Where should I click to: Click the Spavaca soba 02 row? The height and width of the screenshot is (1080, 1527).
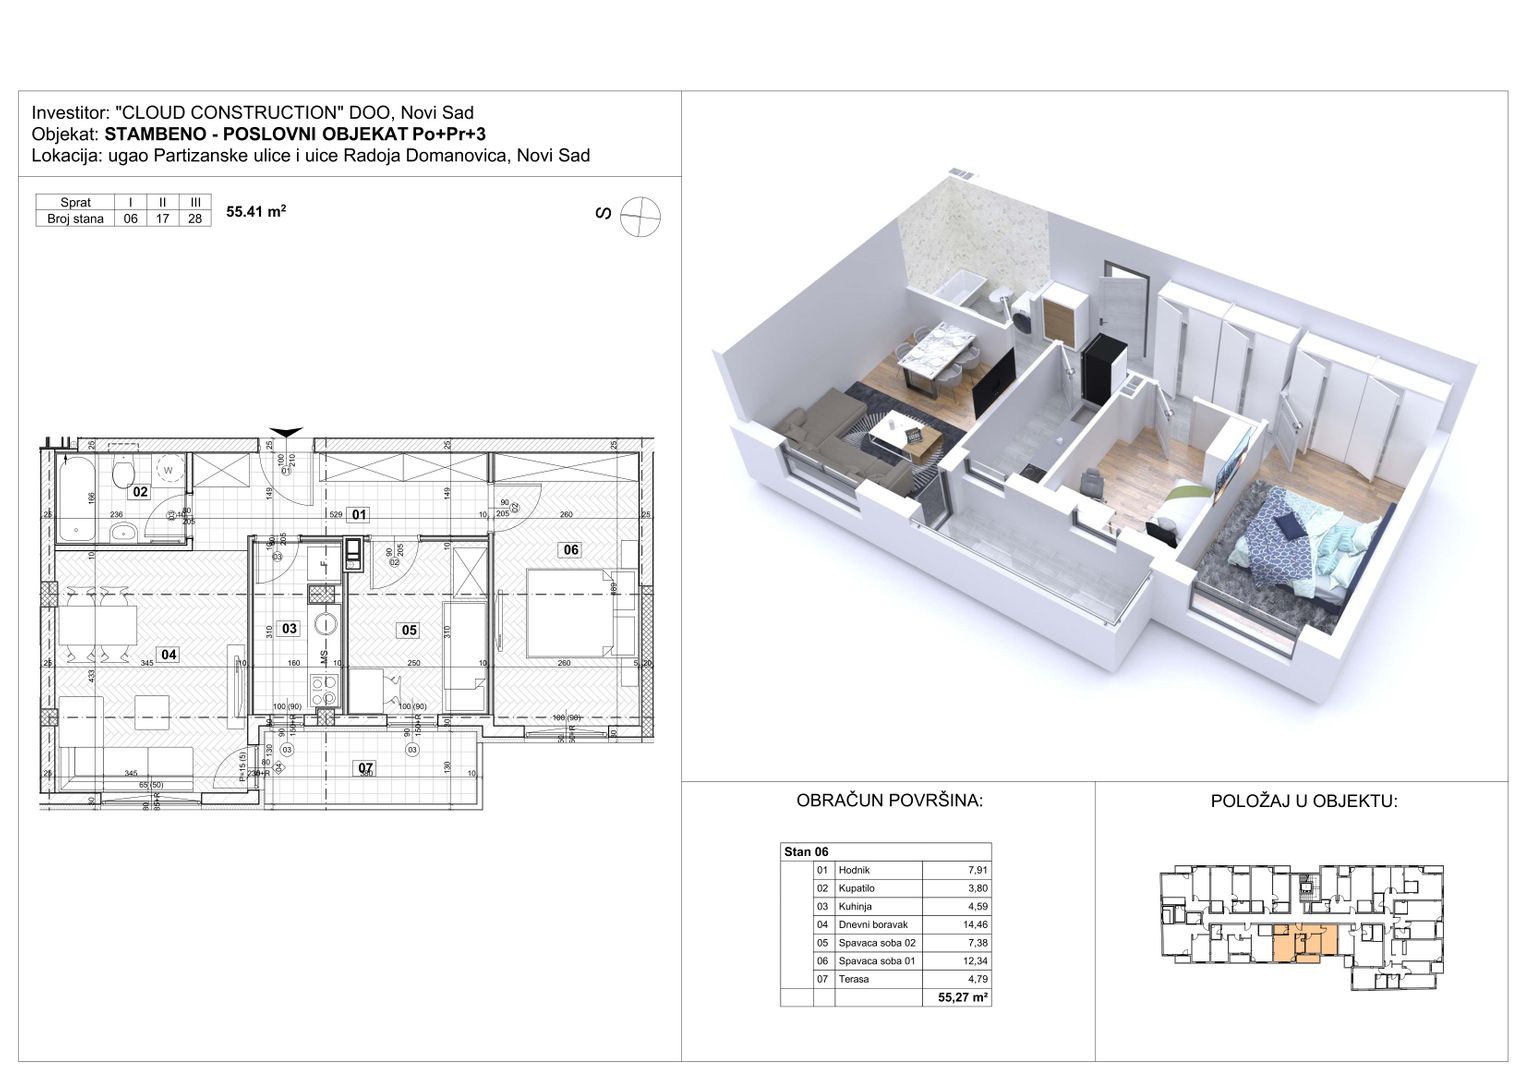[x=901, y=943]
